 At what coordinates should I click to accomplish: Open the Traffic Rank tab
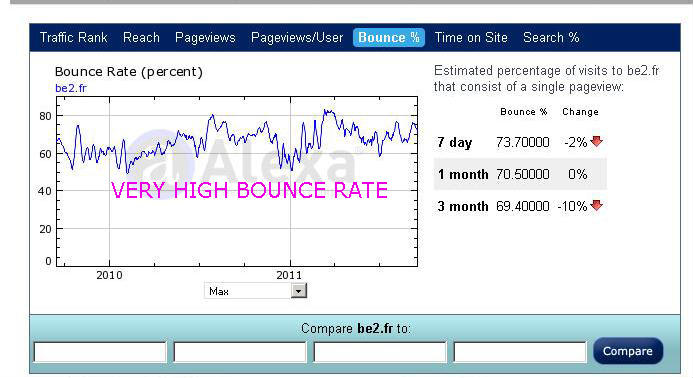coord(73,38)
